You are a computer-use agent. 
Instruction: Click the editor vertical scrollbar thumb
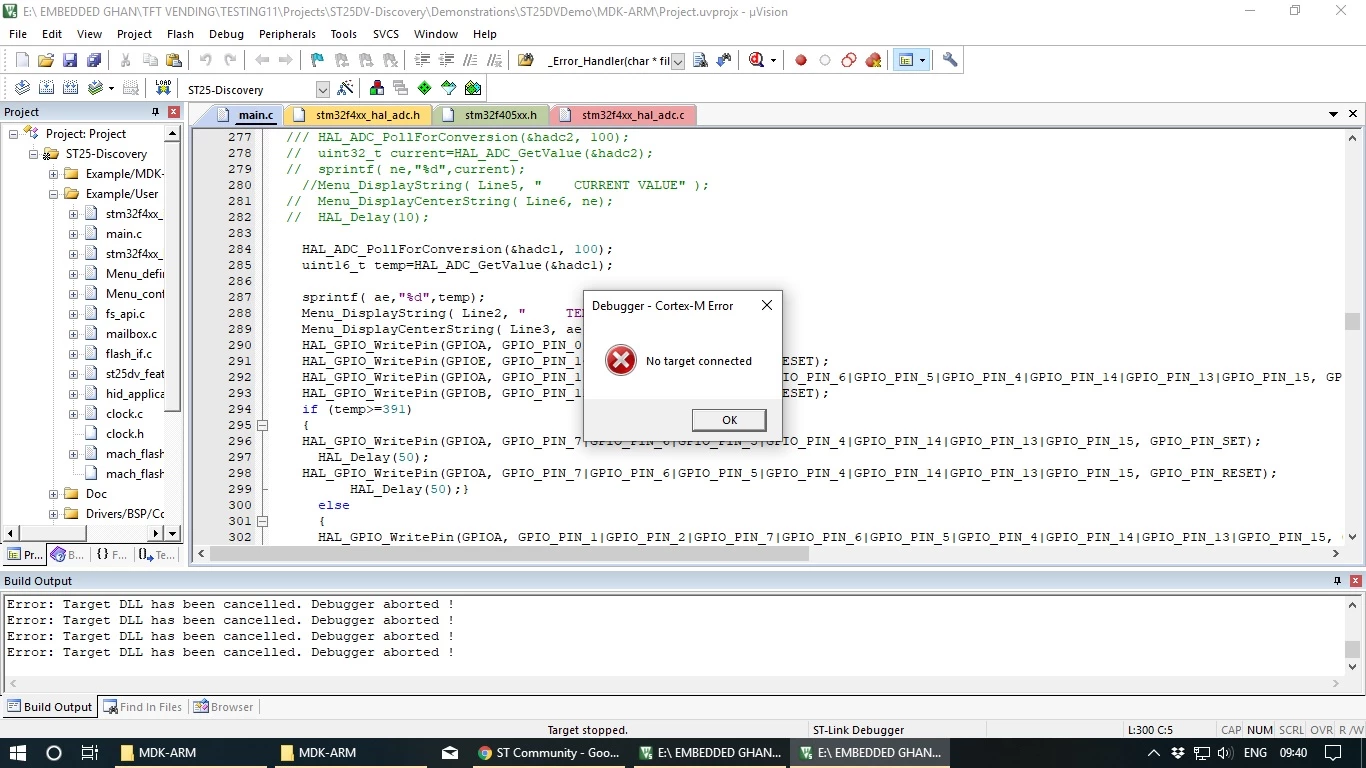(1352, 321)
